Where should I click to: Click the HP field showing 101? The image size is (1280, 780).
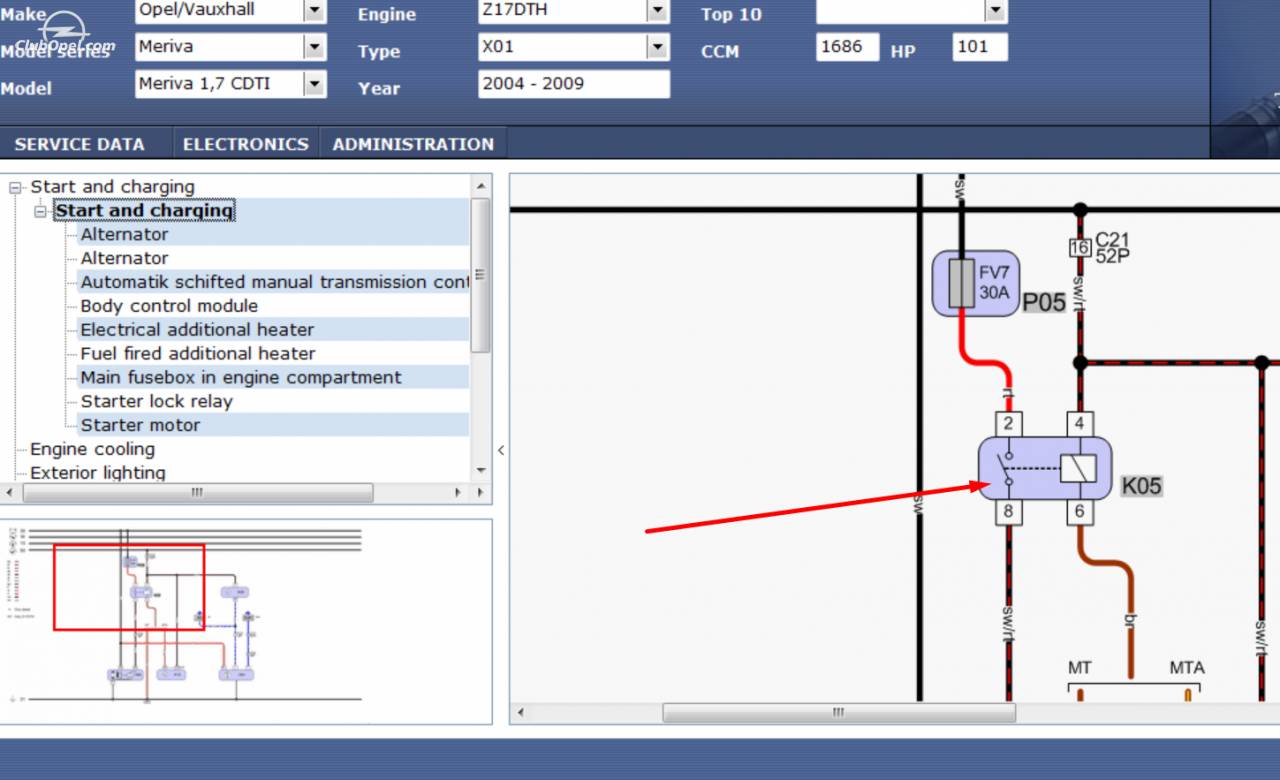point(980,47)
